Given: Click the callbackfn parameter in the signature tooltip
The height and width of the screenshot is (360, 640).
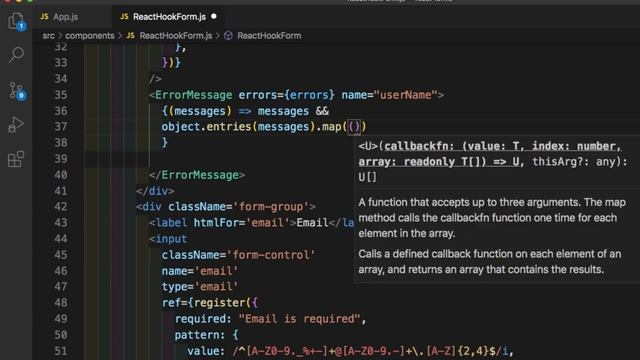Looking at the screenshot, I should tap(419, 146).
